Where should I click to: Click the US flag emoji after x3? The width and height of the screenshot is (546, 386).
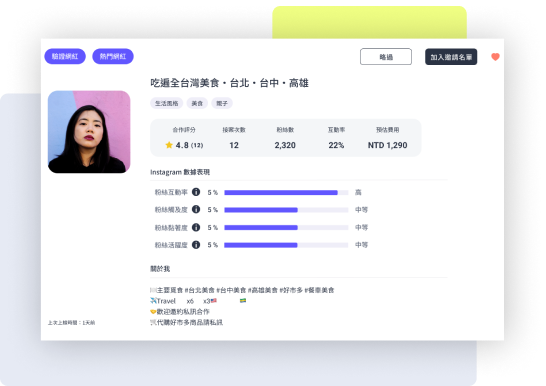[x=213, y=301]
